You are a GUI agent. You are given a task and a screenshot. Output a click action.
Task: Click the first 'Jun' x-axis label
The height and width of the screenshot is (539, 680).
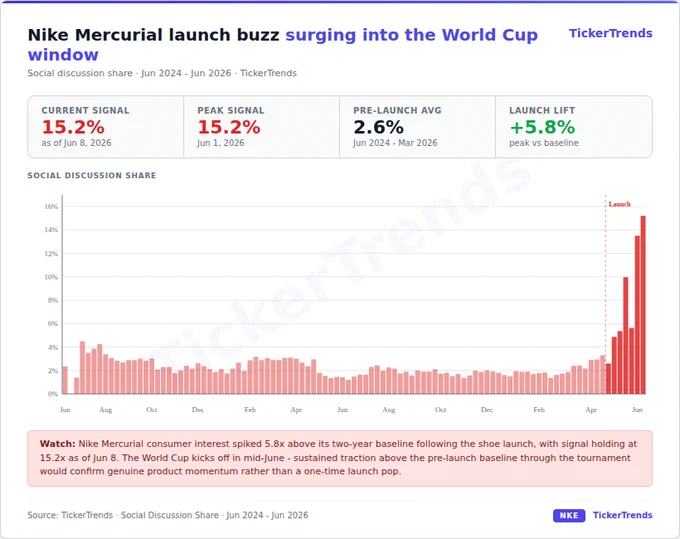(65, 409)
